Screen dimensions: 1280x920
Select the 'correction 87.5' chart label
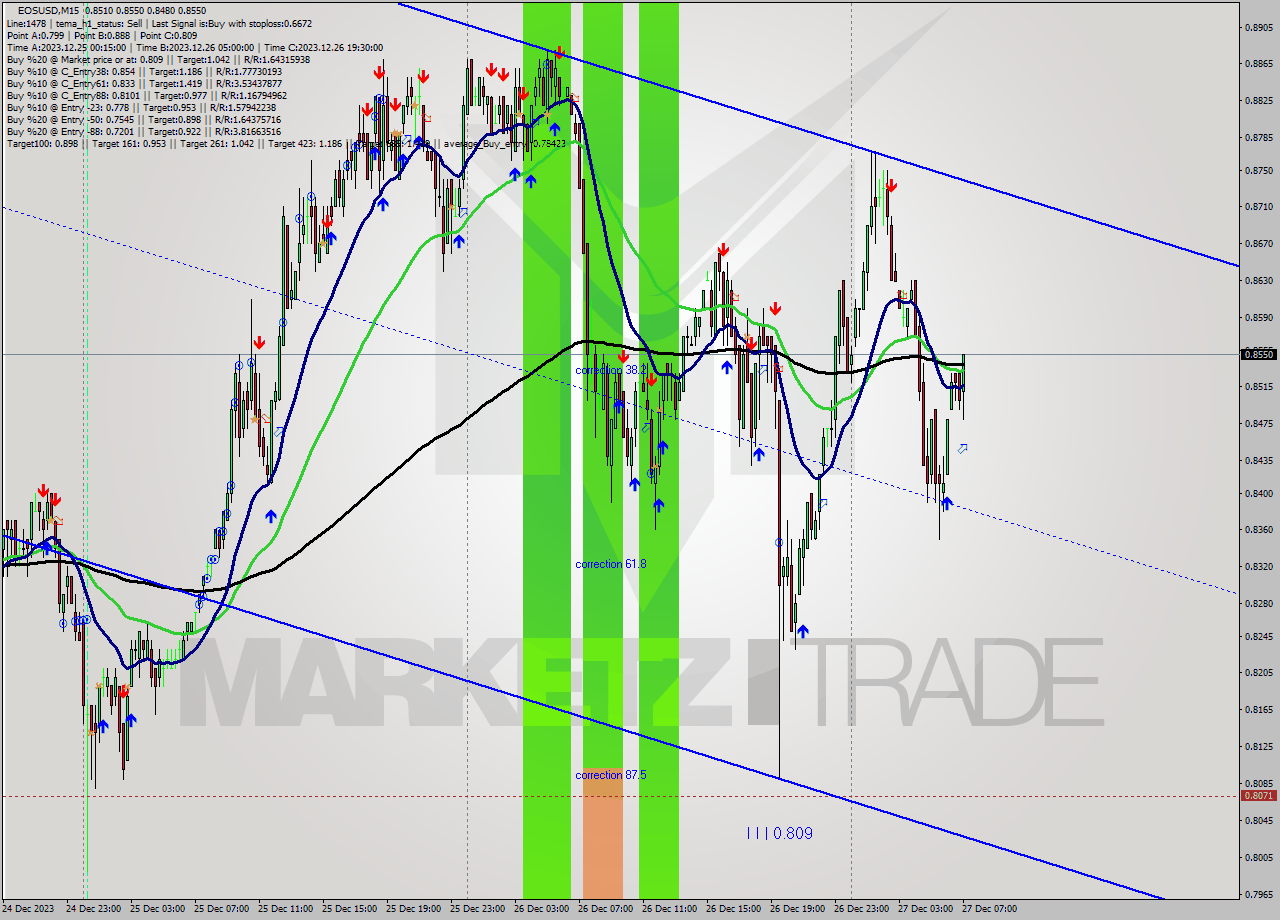pos(611,775)
